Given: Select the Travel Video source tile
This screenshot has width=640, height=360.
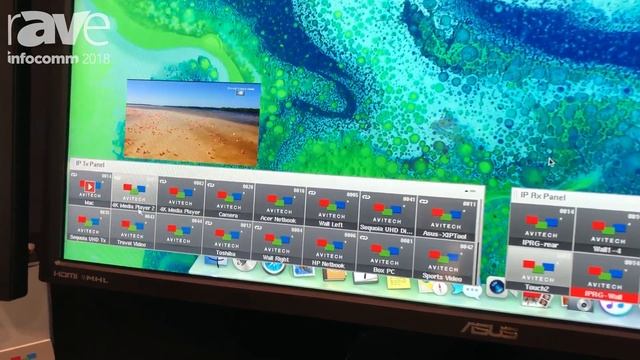Looking at the screenshot, I should point(132,230).
